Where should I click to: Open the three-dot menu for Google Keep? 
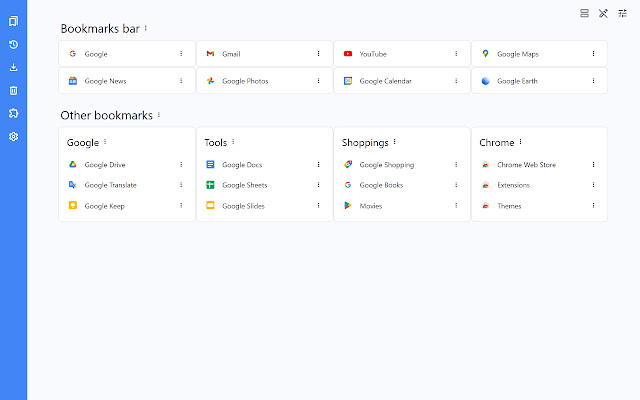pyautogui.click(x=181, y=205)
